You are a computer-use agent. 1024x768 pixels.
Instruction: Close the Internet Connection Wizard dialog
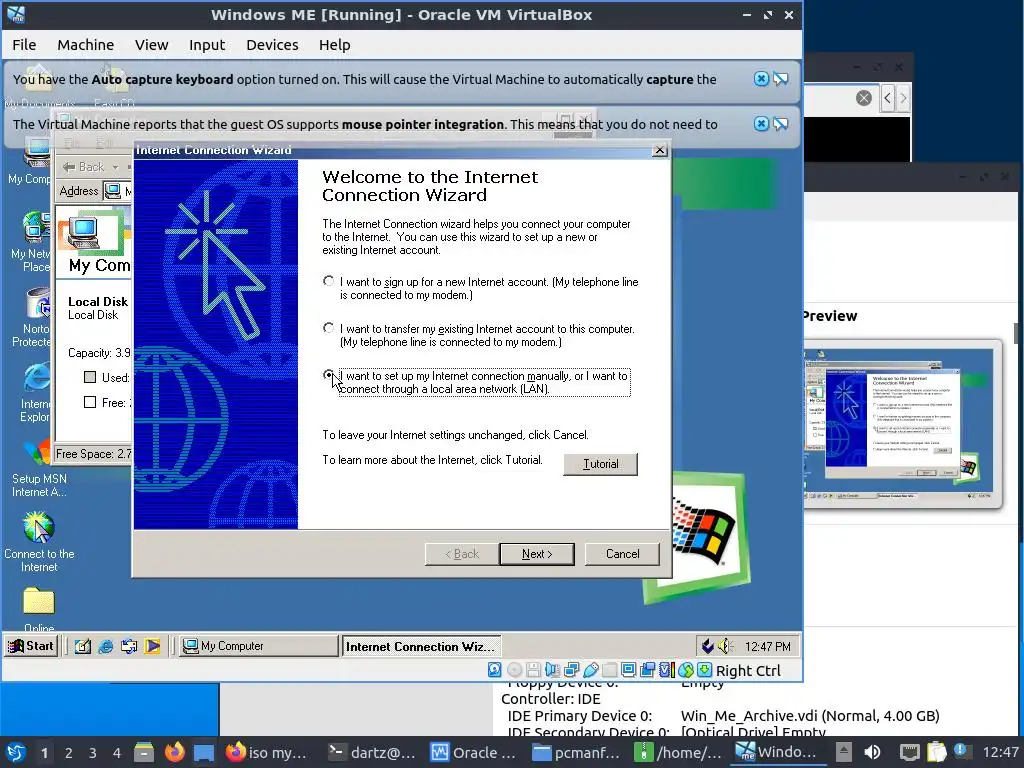pos(660,150)
